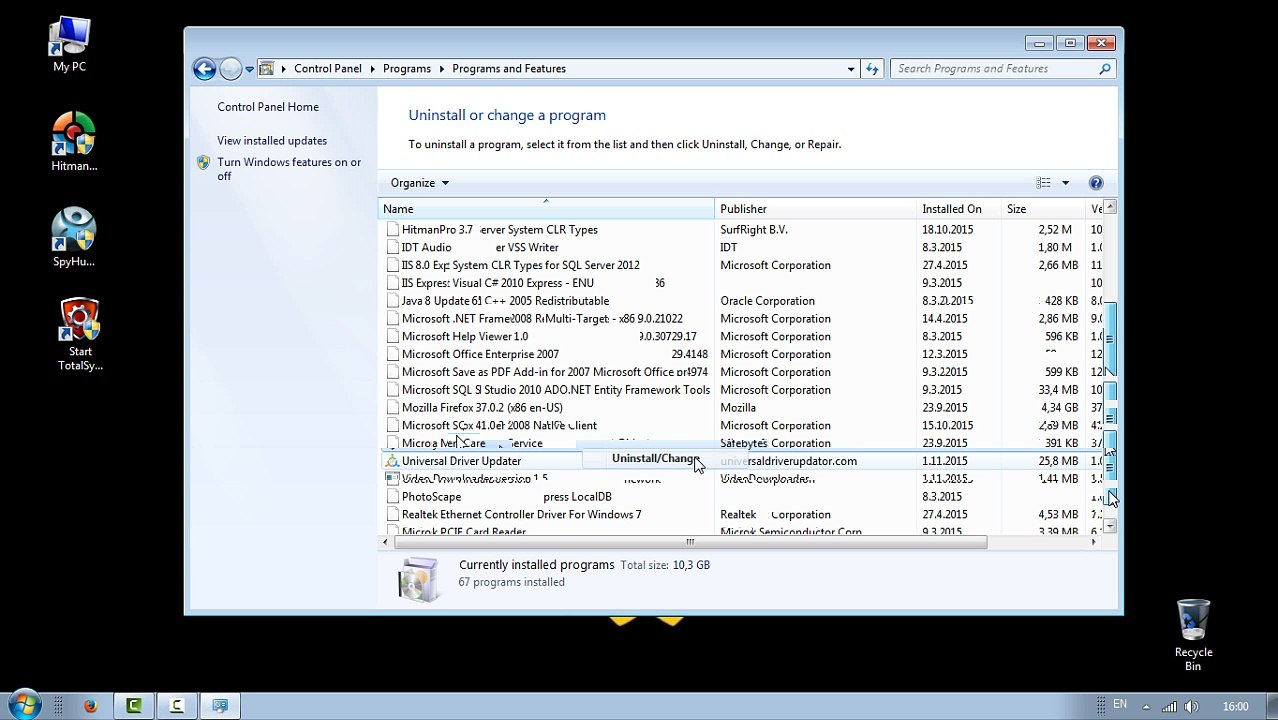Click Programs and Features breadcrumb segment
Viewport: 1278px width, 720px height.
(509, 69)
